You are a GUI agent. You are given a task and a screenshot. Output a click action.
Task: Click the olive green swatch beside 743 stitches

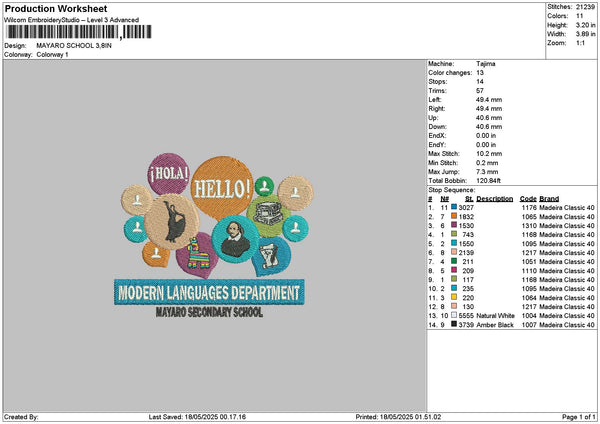click(x=454, y=234)
